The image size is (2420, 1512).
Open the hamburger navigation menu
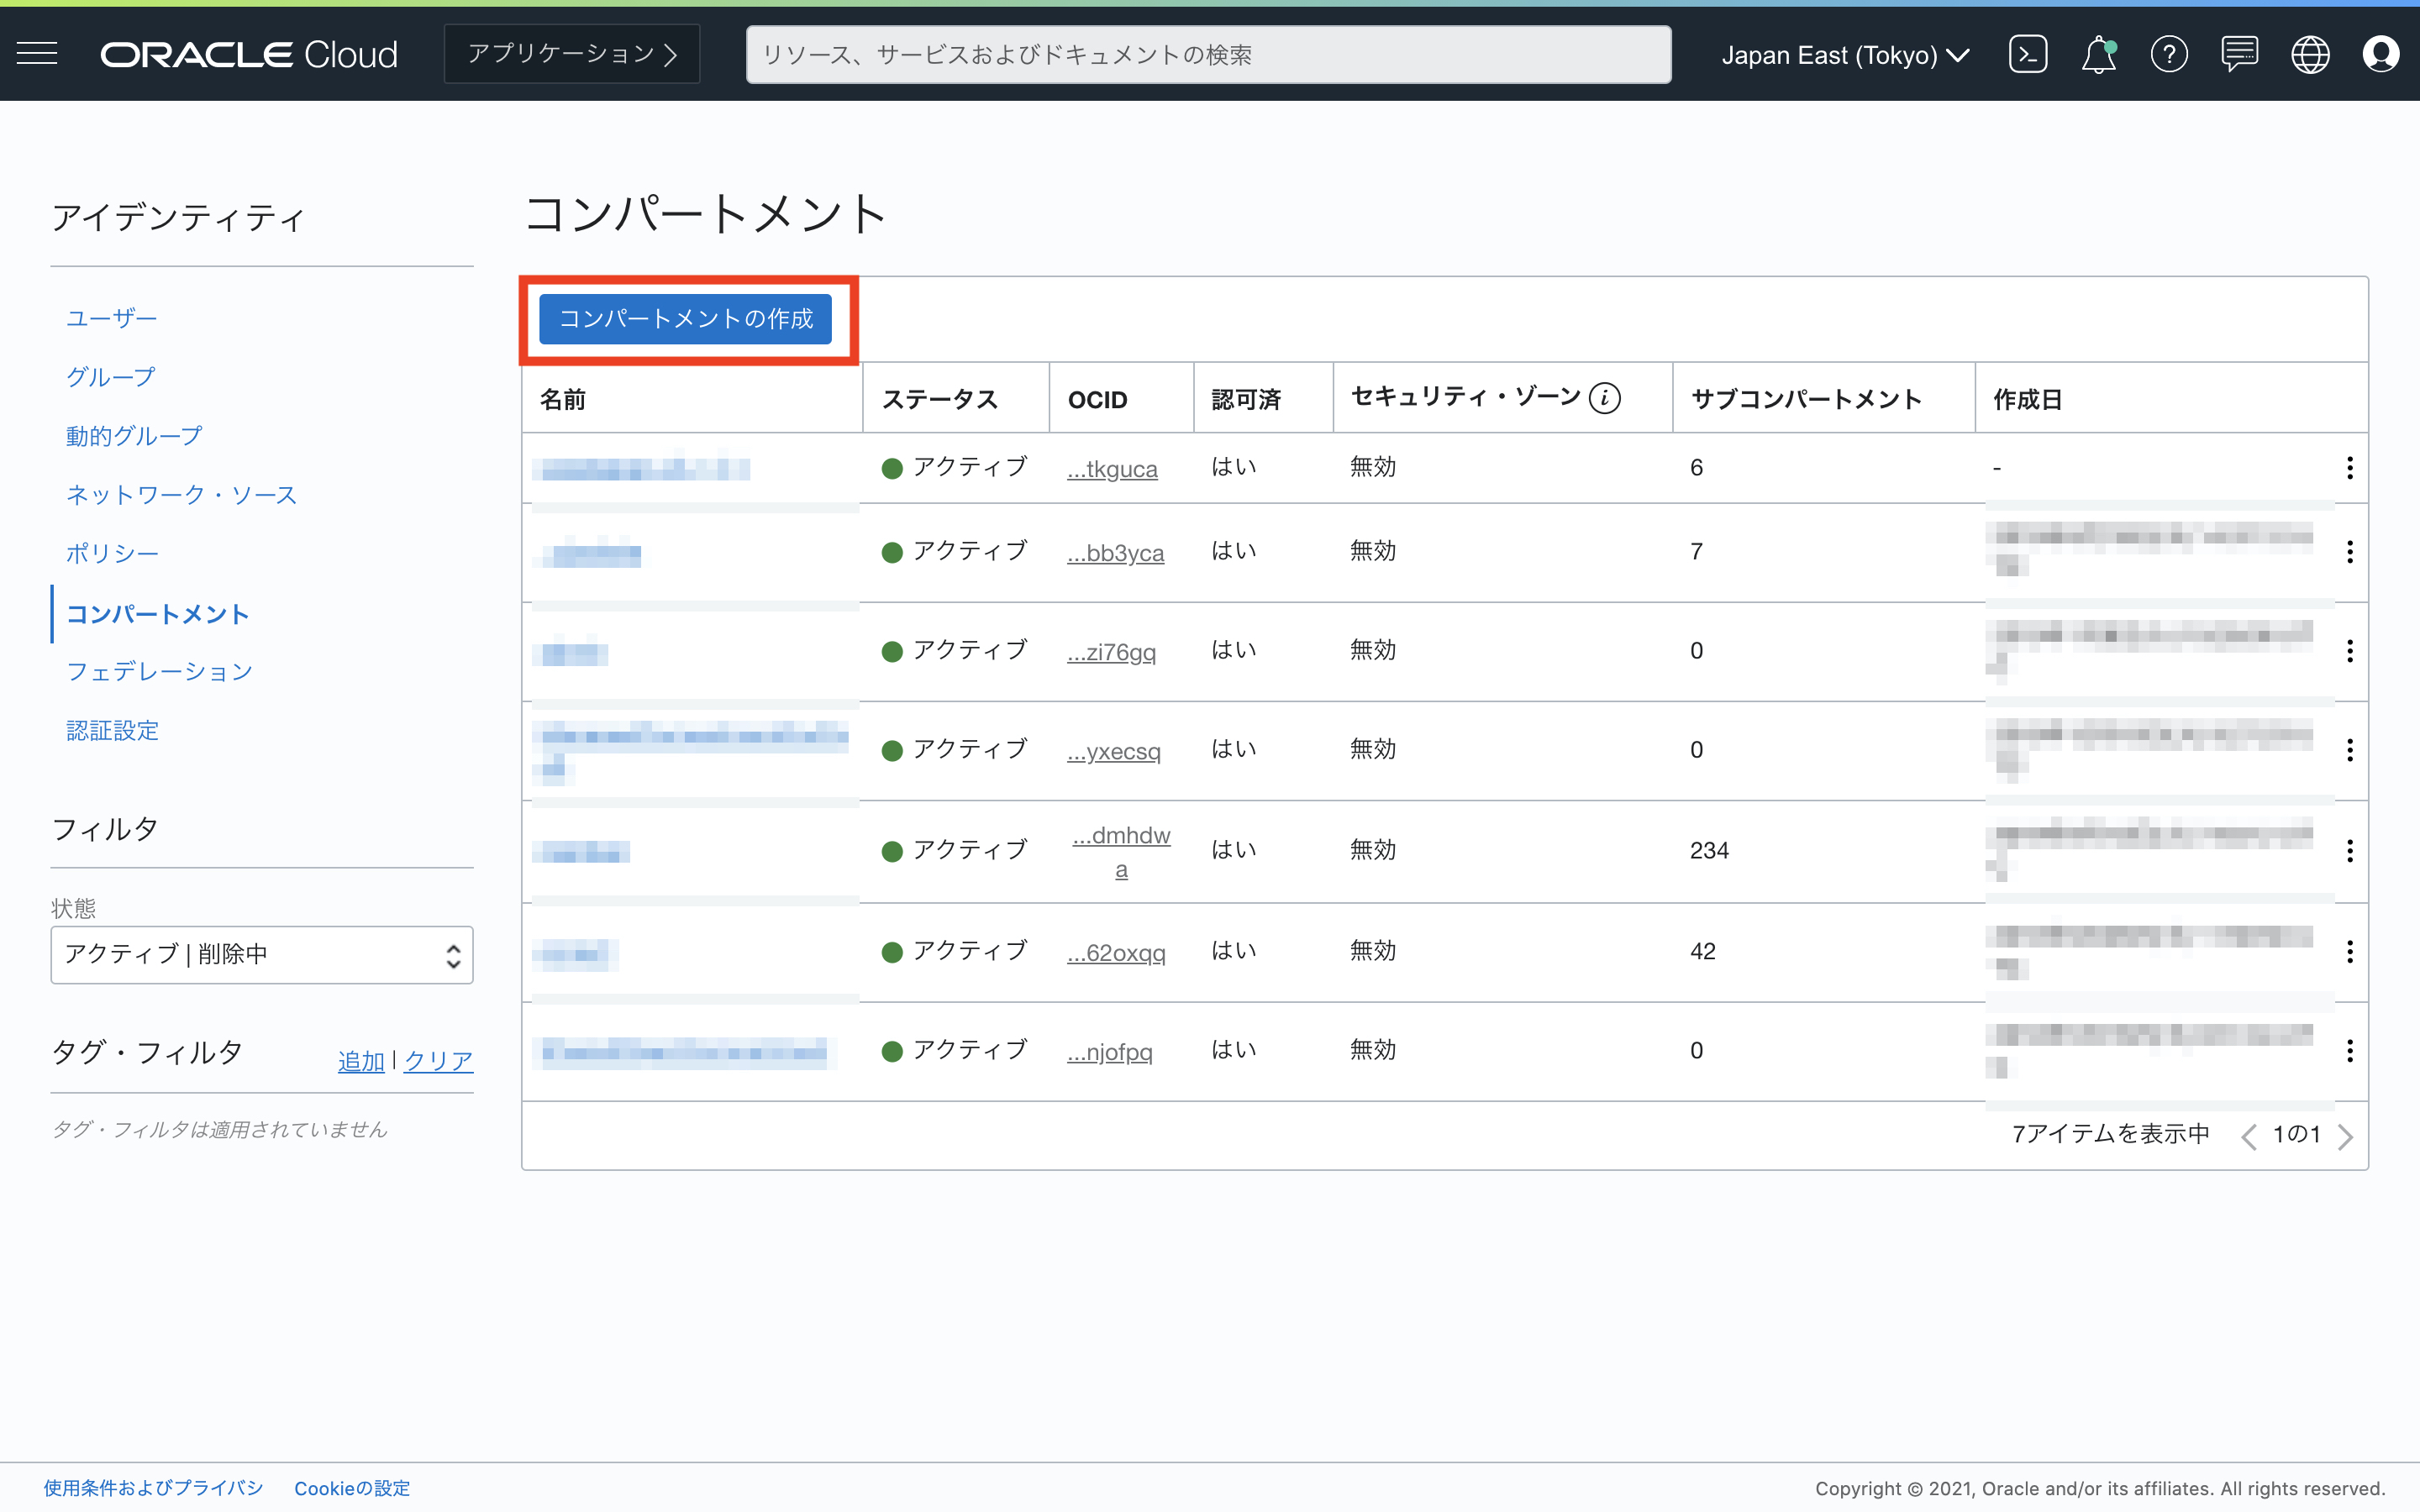(37, 54)
